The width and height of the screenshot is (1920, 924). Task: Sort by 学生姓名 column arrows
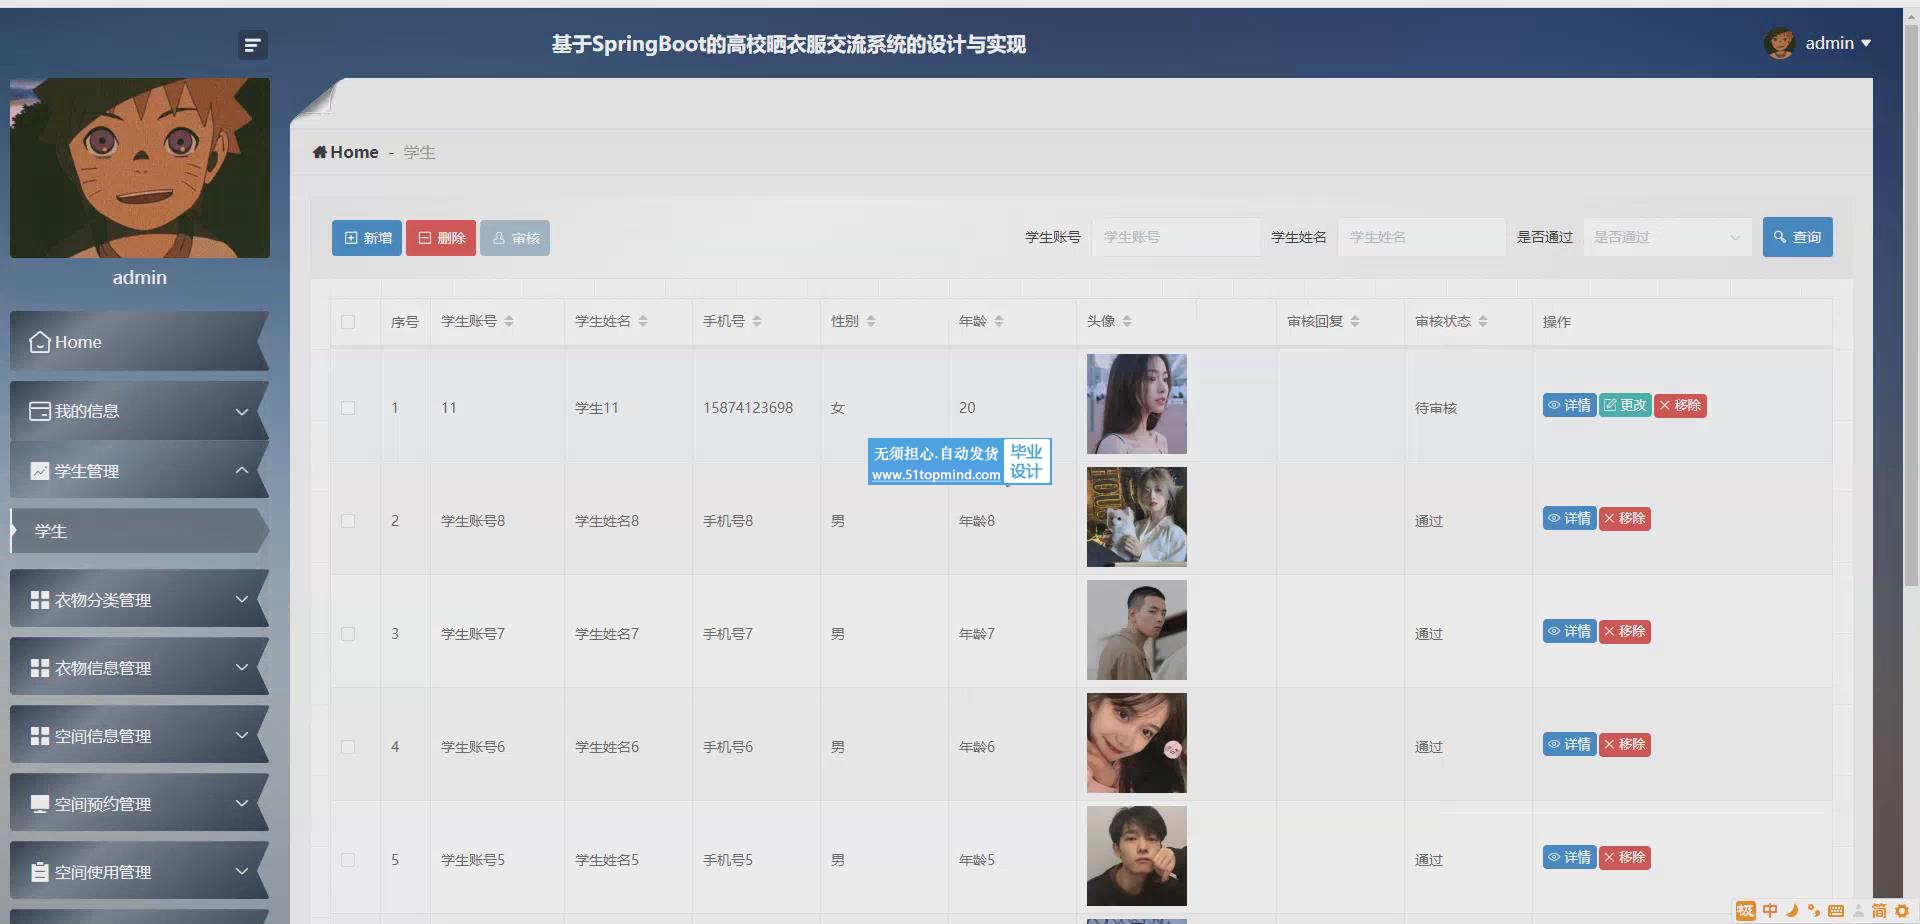point(643,321)
